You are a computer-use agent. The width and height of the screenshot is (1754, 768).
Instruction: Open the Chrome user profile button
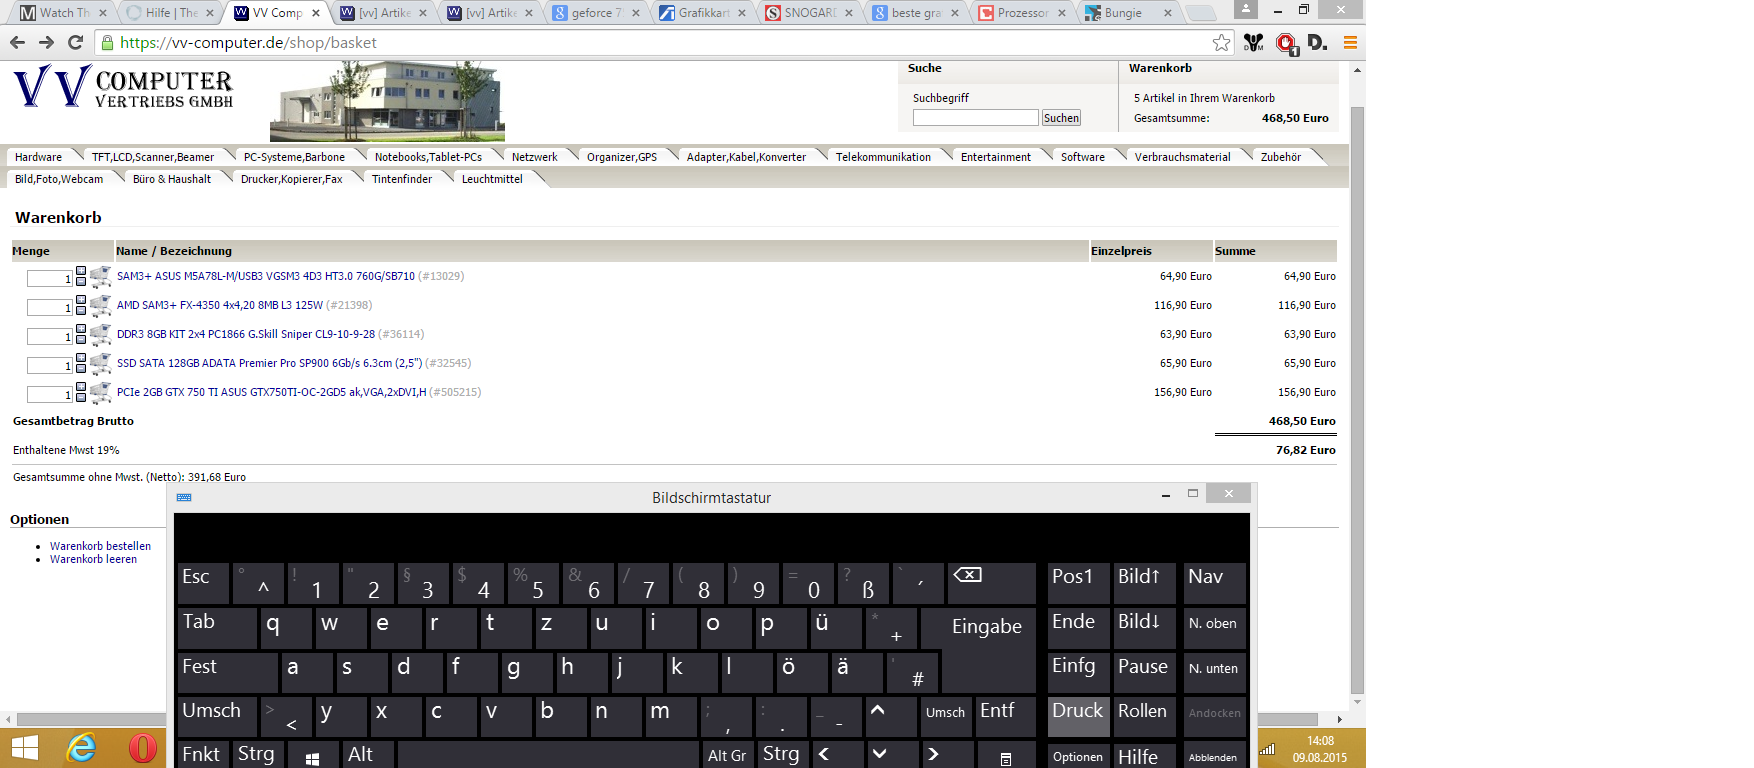1245,9
